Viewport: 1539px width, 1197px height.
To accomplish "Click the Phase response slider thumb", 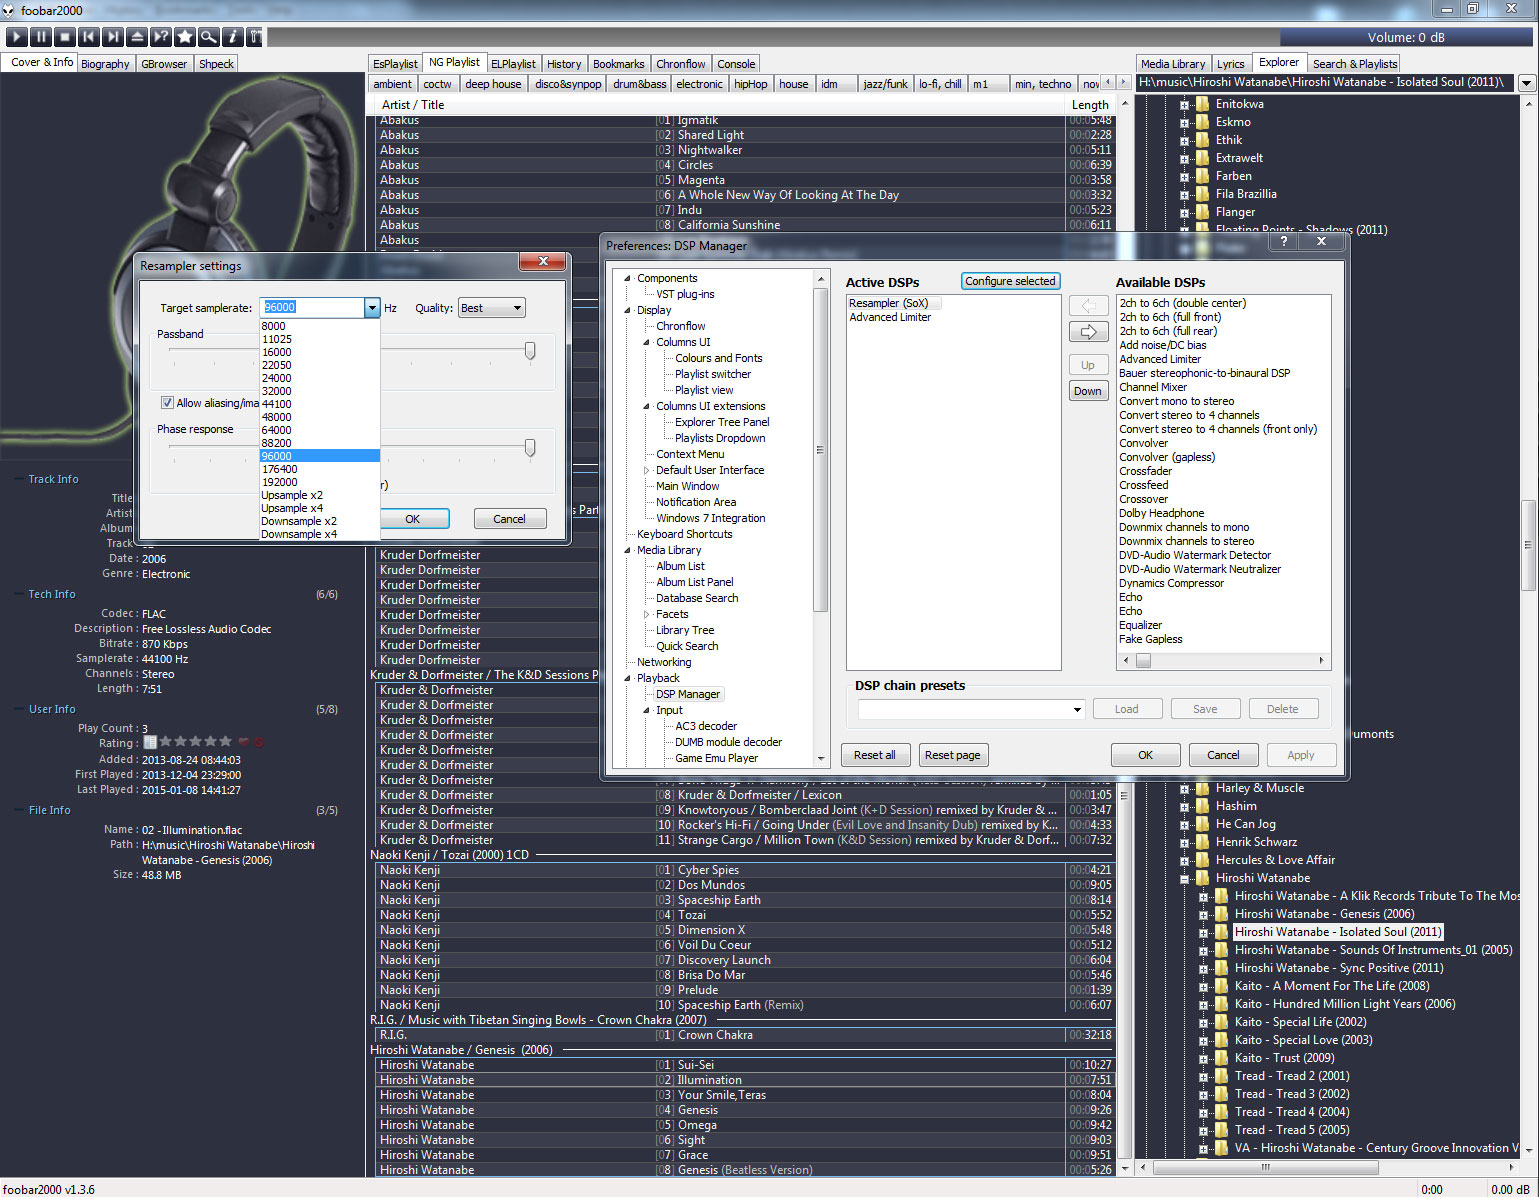I will coord(530,448).
